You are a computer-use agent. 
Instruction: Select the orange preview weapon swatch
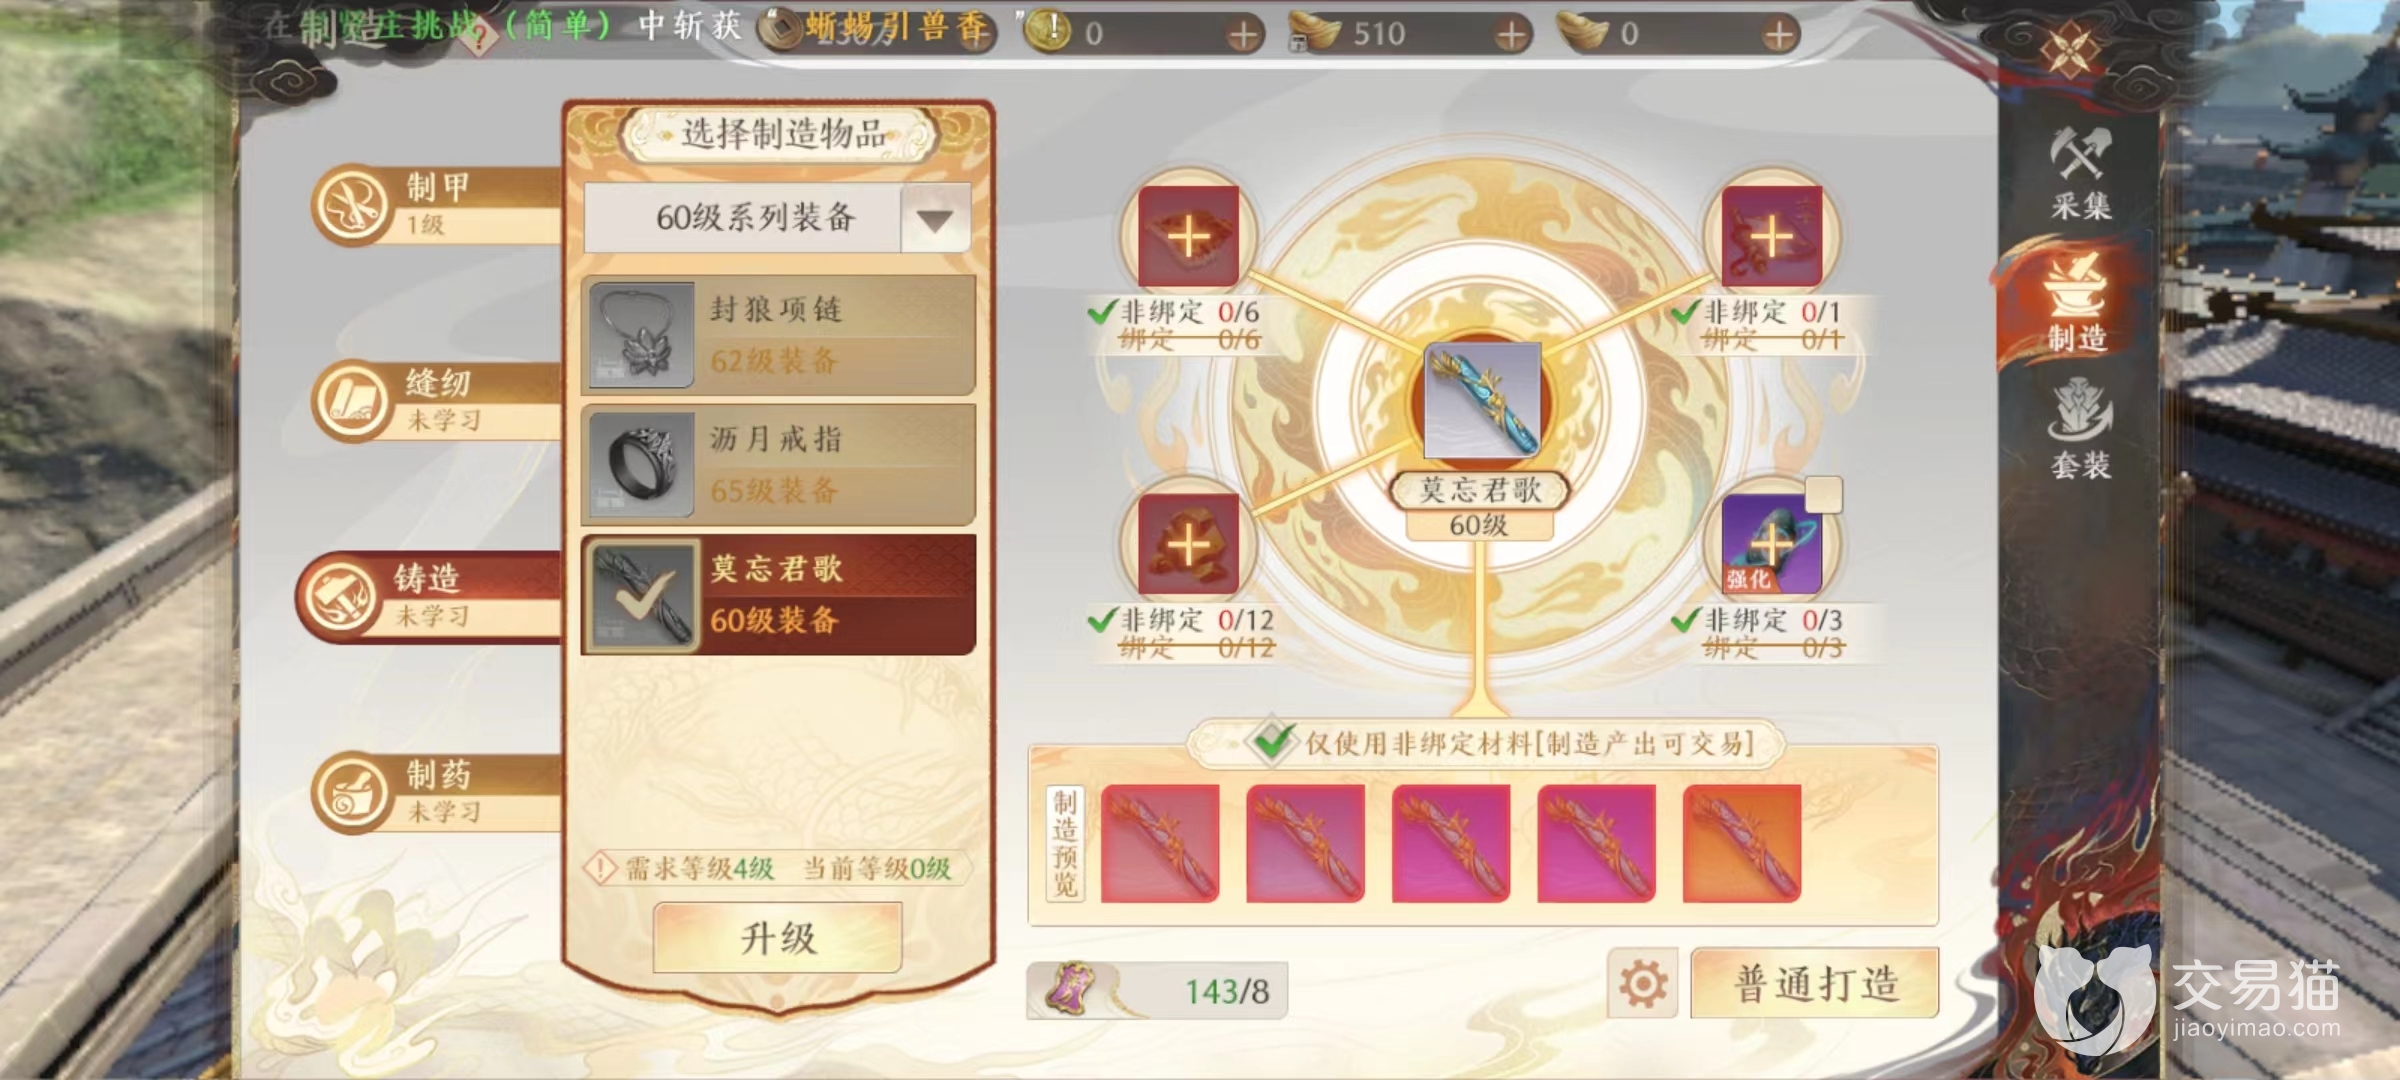tap(1742, 844)
